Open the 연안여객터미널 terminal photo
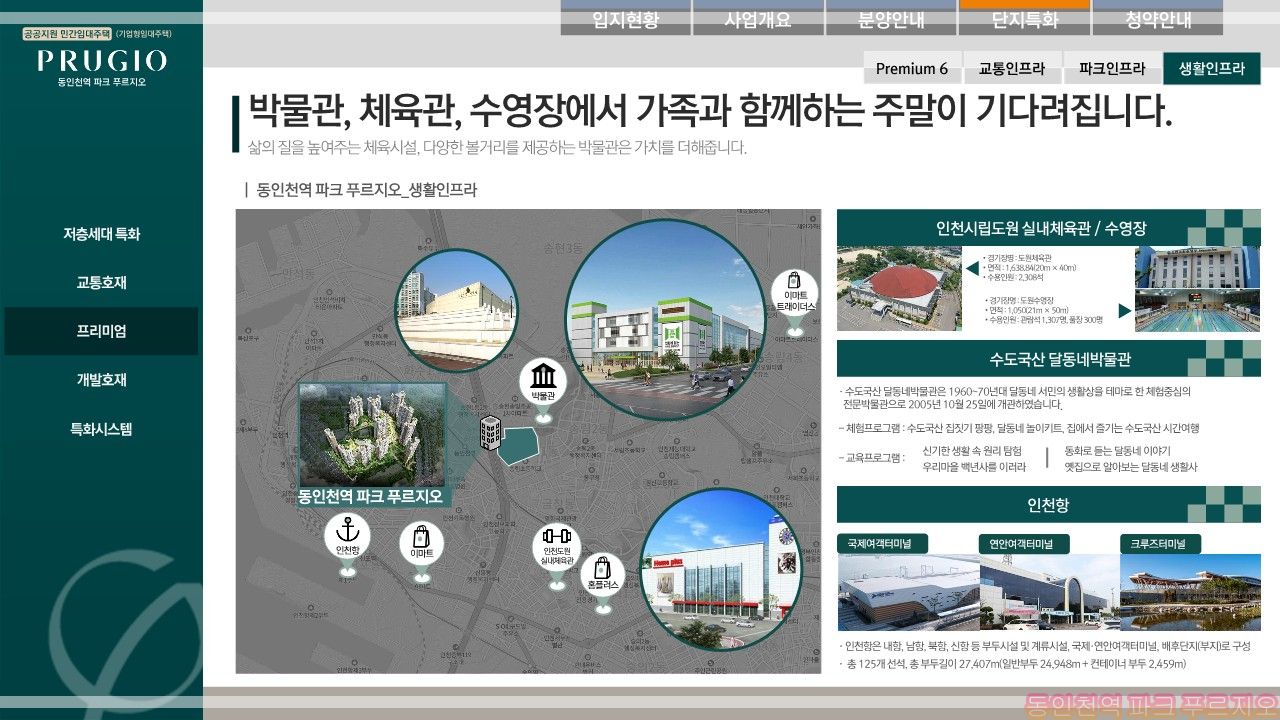The height and width of the screenshot is (720, 1280). pyautogui.click(x=1048, y=592)
